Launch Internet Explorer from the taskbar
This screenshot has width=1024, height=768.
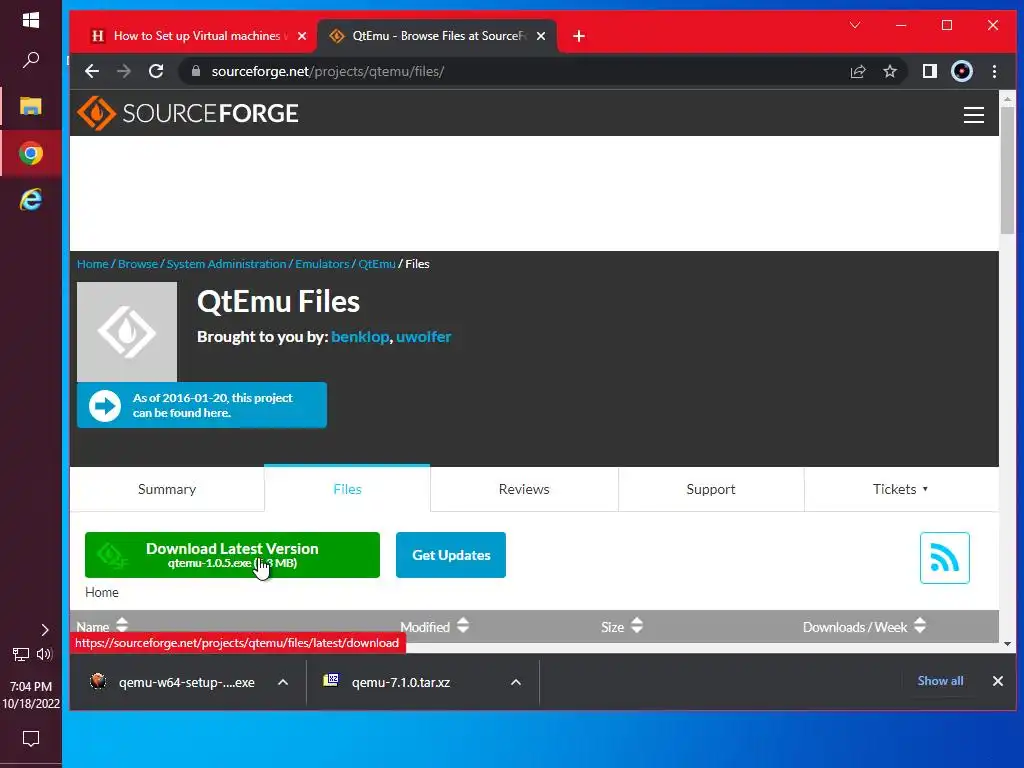31,199
